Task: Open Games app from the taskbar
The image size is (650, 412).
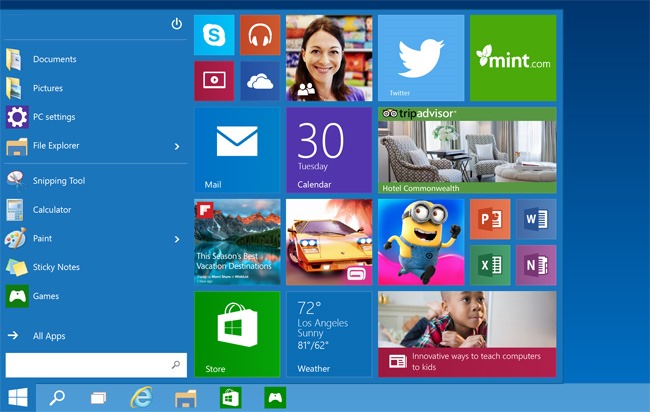Action: pyautogui.click(x=275, y=398)
